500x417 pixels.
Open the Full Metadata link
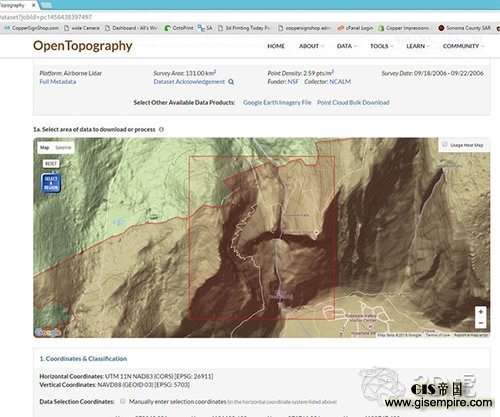click(58, 82)
